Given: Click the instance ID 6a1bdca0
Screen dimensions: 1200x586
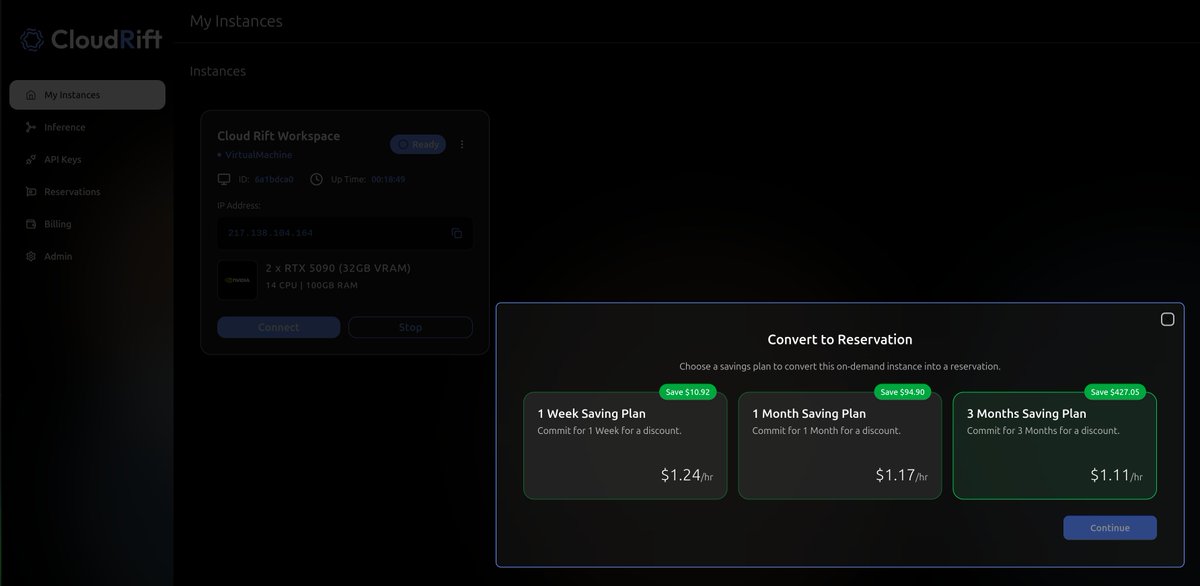Looking at the screenshot, I should pyautogui.click(x=274, y=179).
